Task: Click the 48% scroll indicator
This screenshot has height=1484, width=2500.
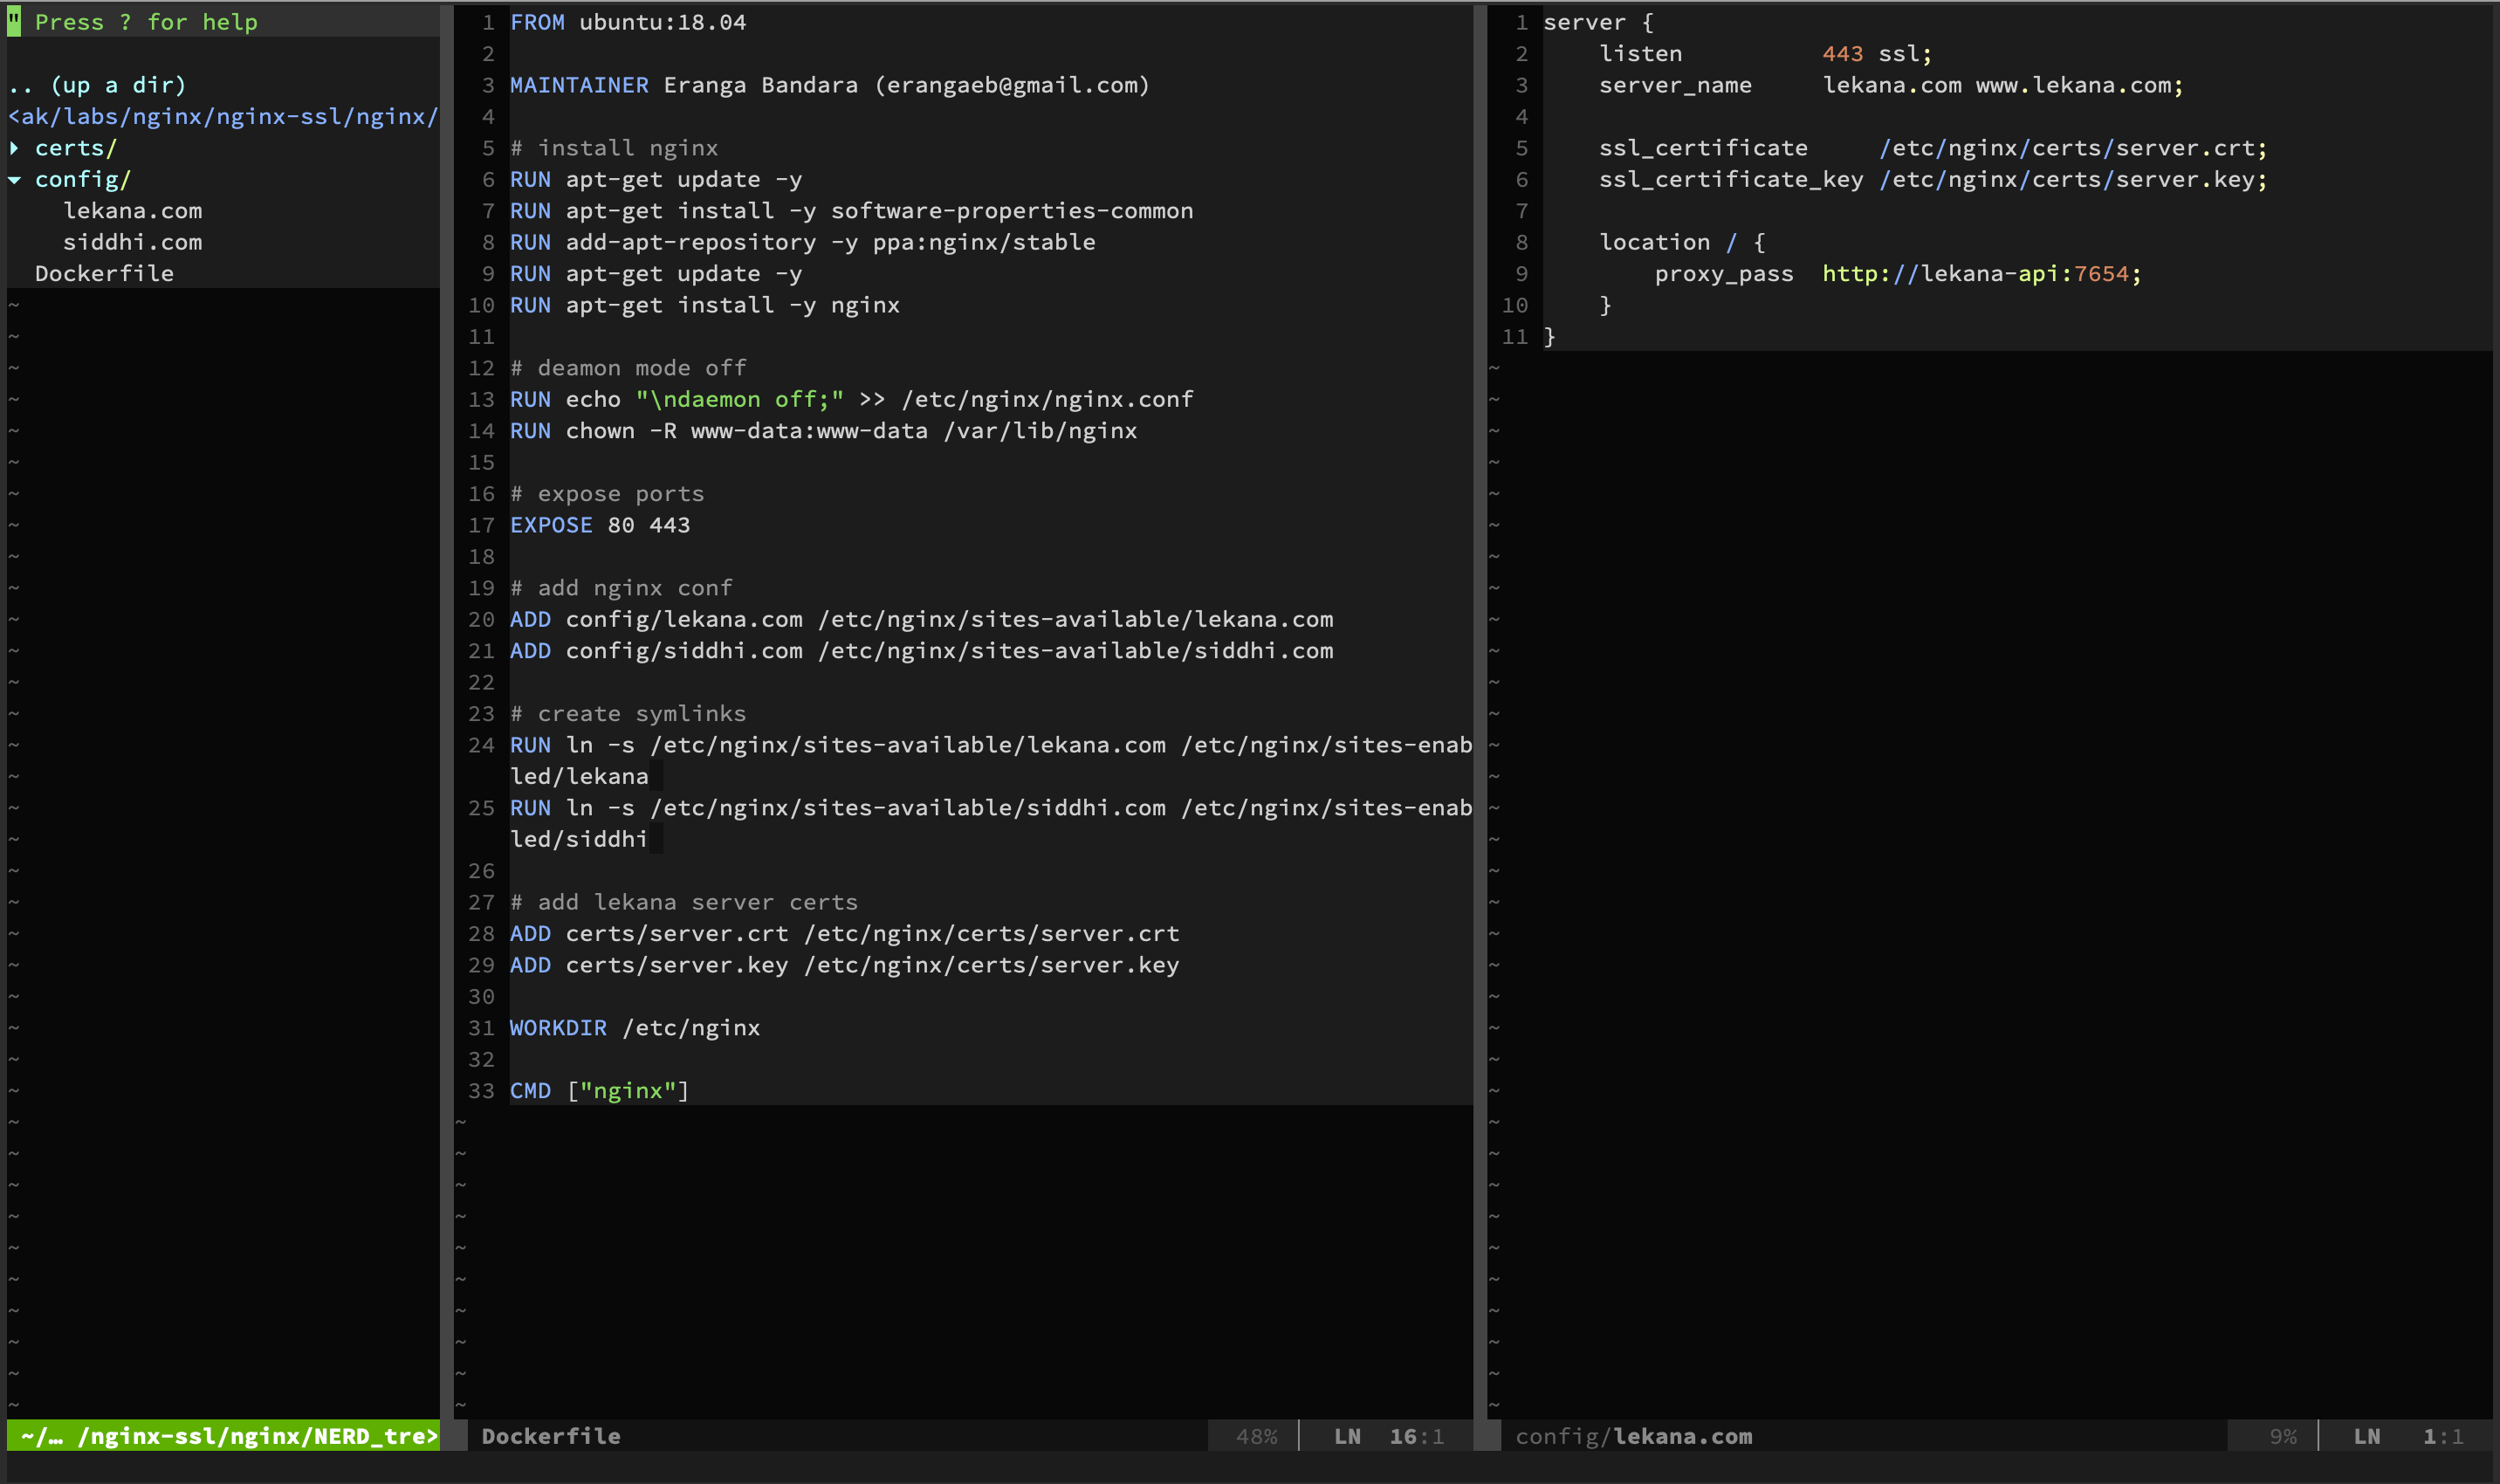Action: 1257,1436
